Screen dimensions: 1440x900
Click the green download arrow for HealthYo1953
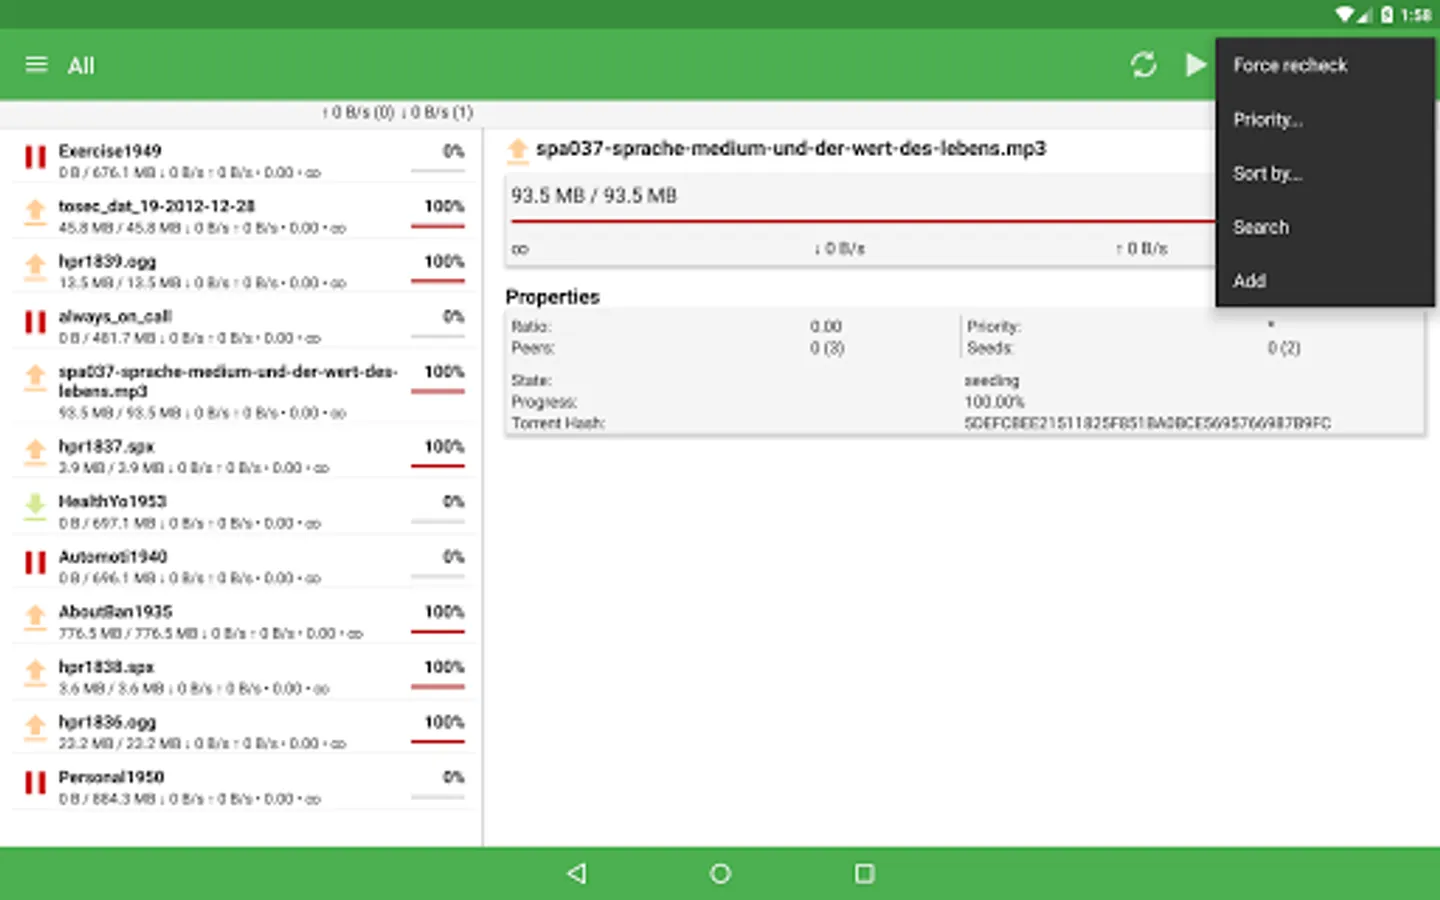(x=35, y=507)
